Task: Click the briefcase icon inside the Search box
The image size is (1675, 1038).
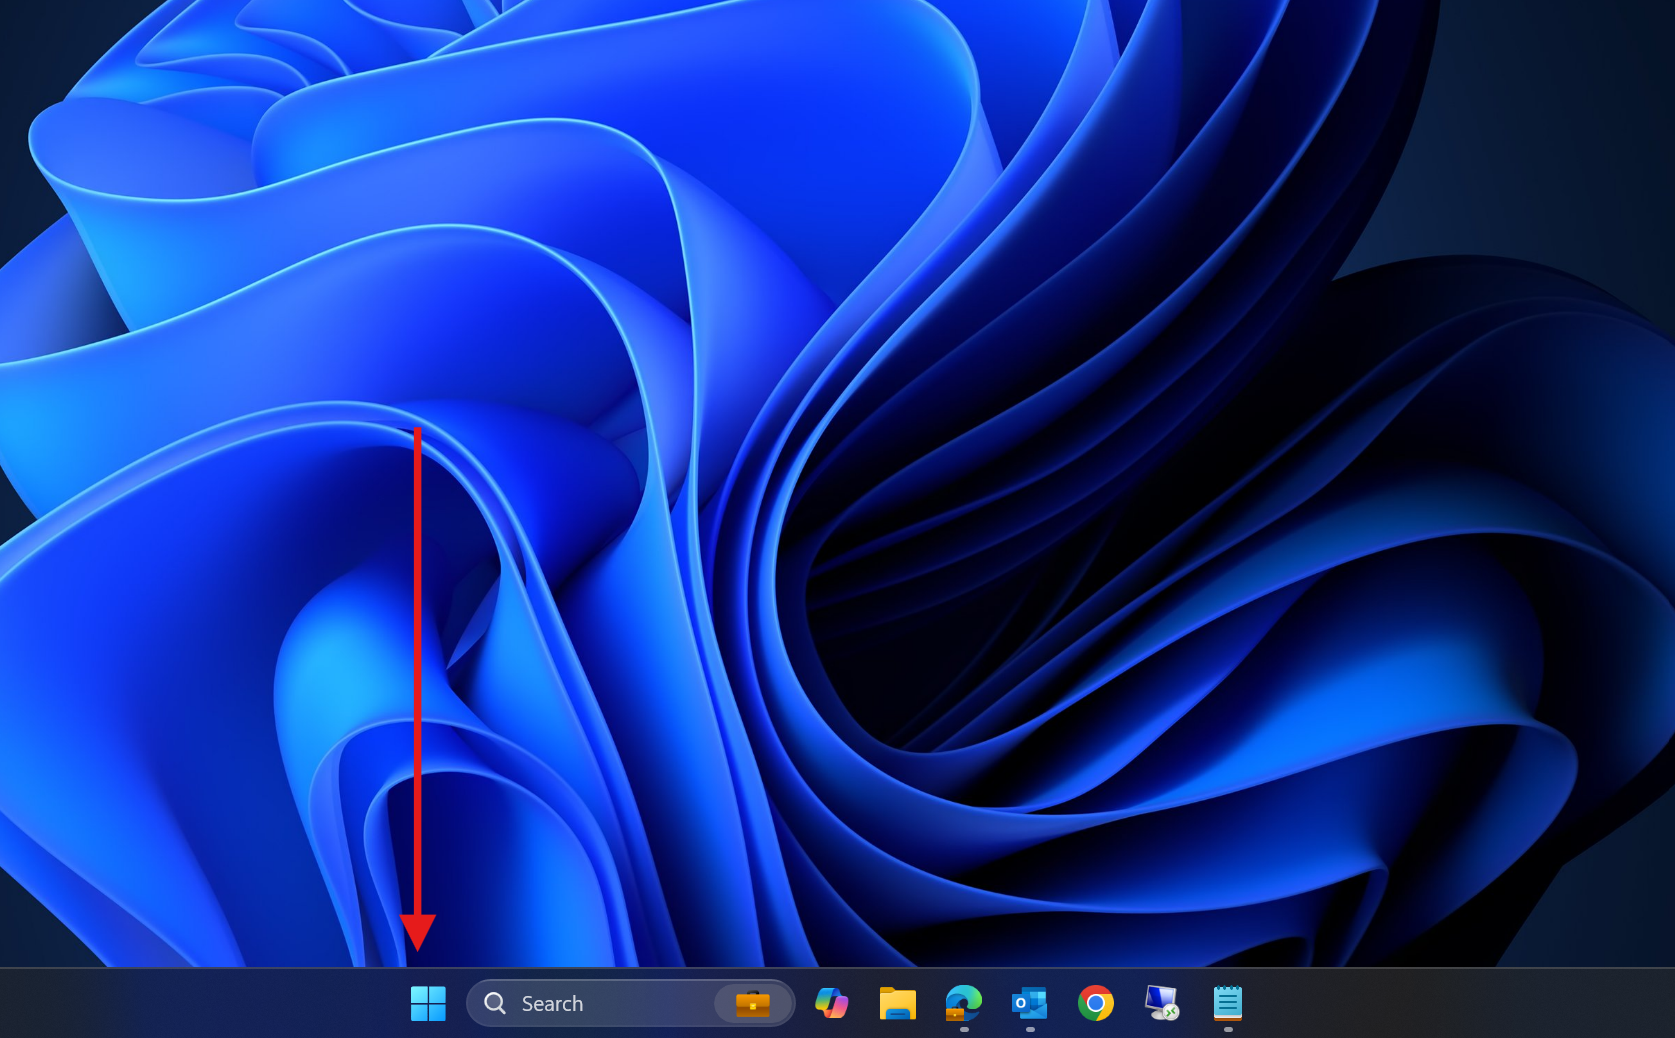Action: (x=753, y=1003)
